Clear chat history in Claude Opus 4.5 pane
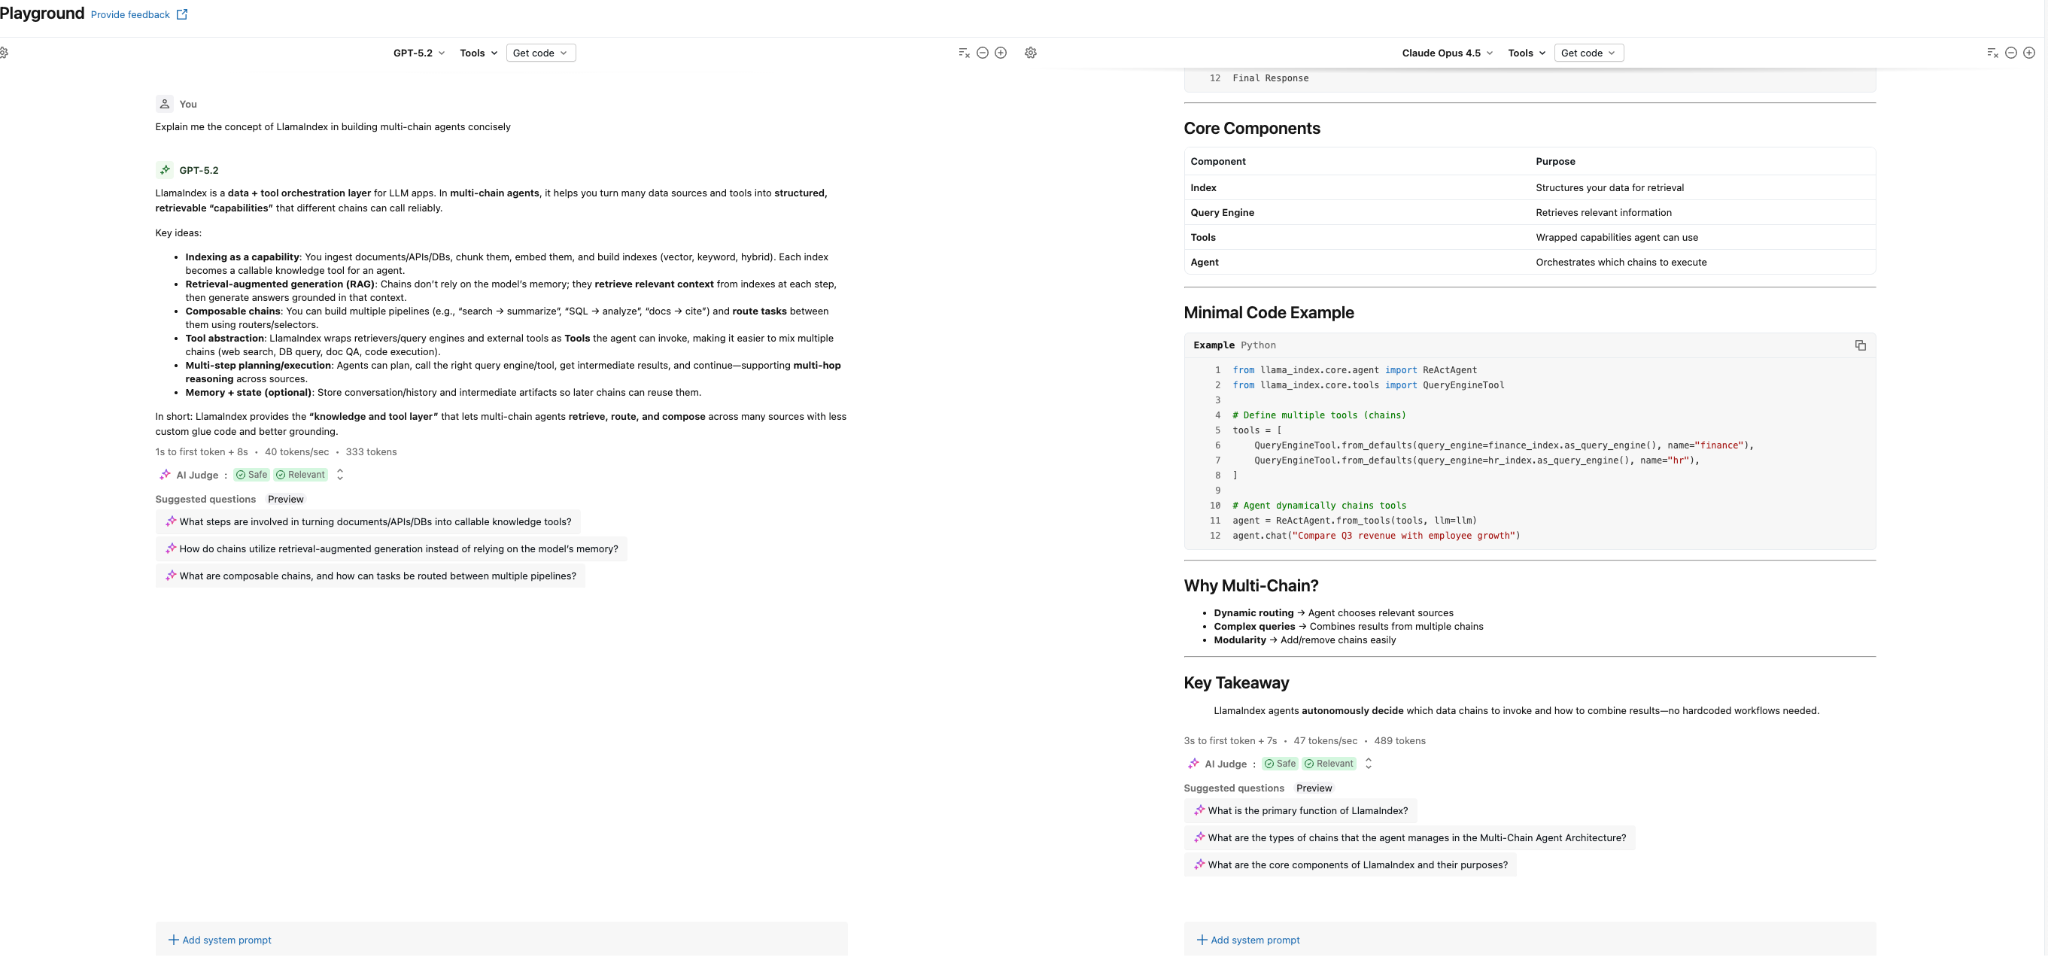The height and width of the screenshot is (956, 2048). (x=1992, y=53)
